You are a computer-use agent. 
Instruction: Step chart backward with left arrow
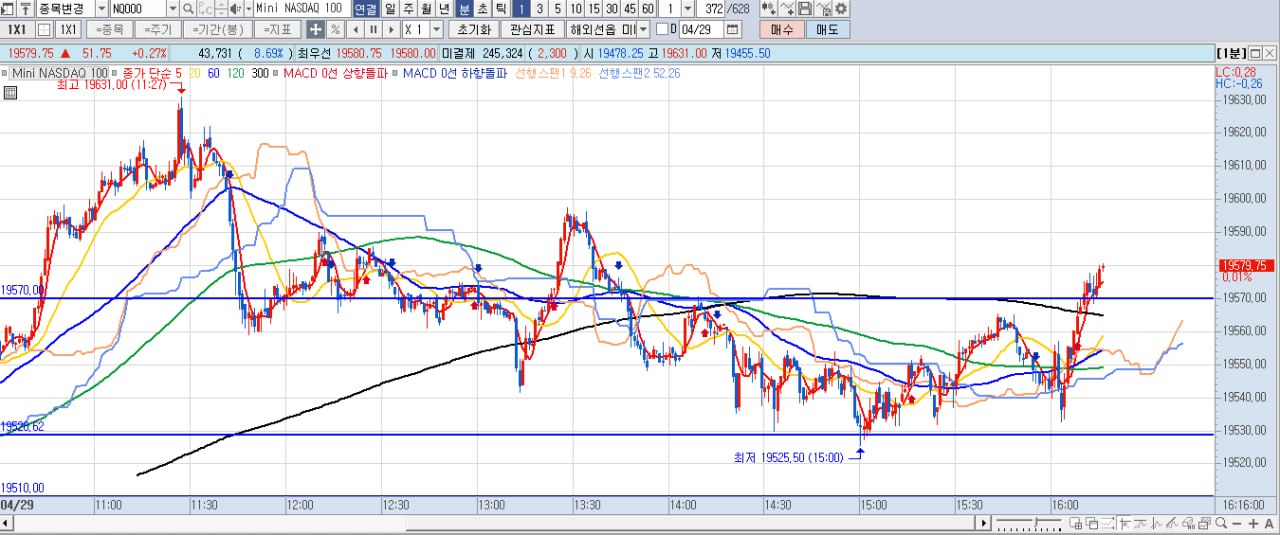[x=355, y=29]
